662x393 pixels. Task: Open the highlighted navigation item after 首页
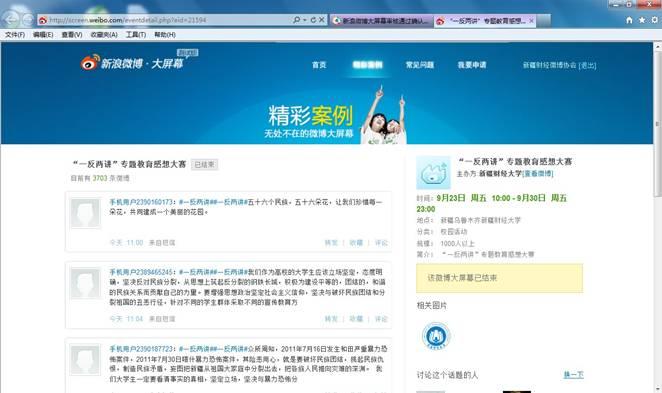pyautogui.click(x=368, y=65)
